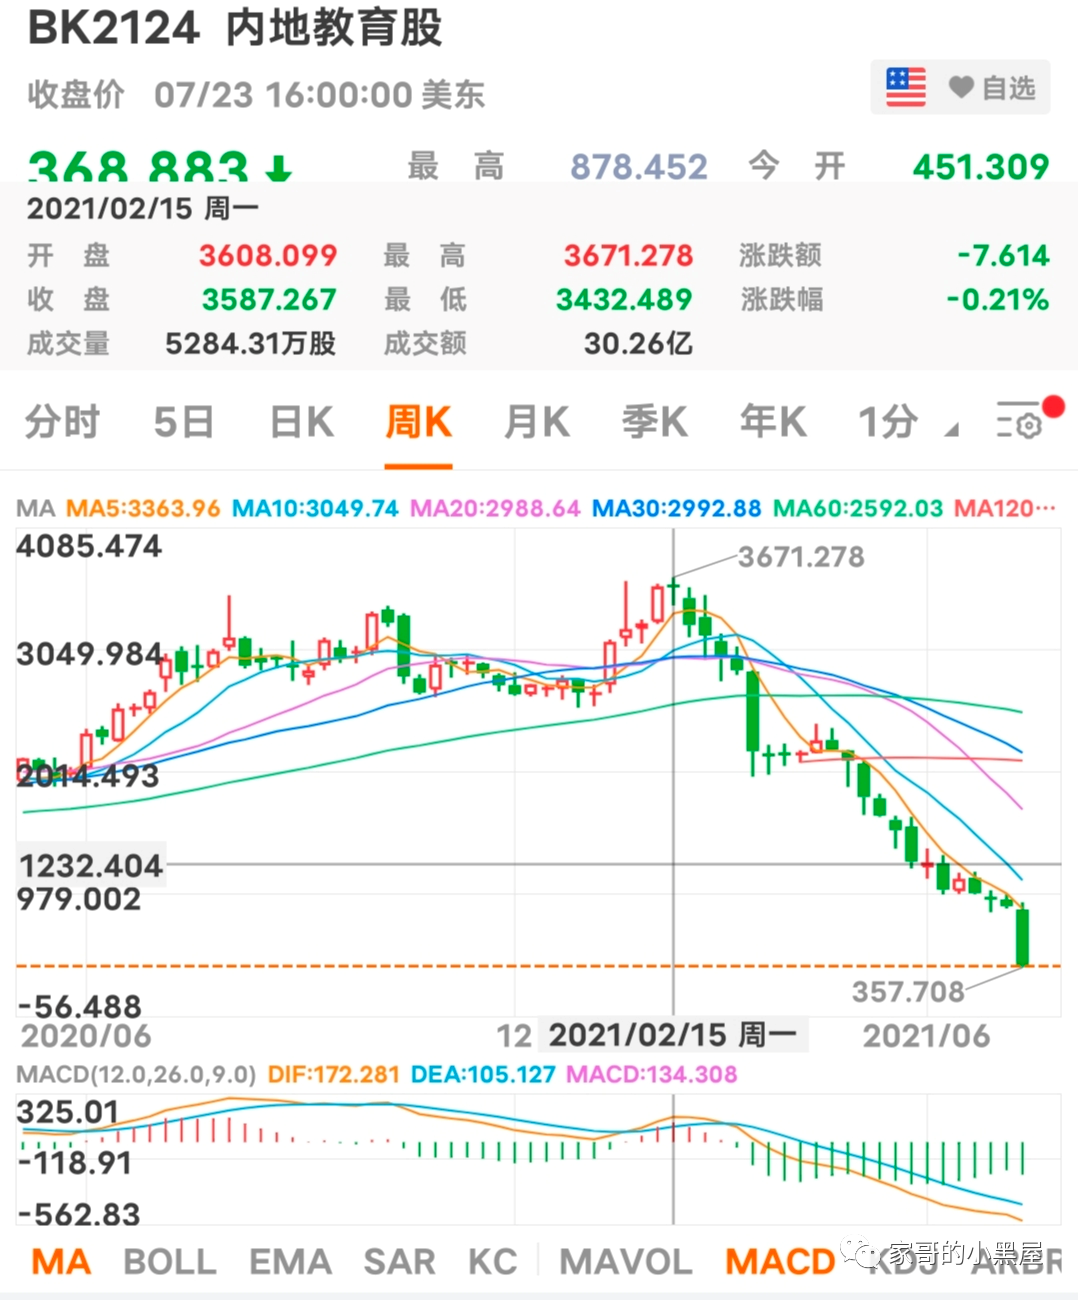Click the 收盘 3587.267 close value
This screenshot has width=1078, height=1300.
coord(270,299)
